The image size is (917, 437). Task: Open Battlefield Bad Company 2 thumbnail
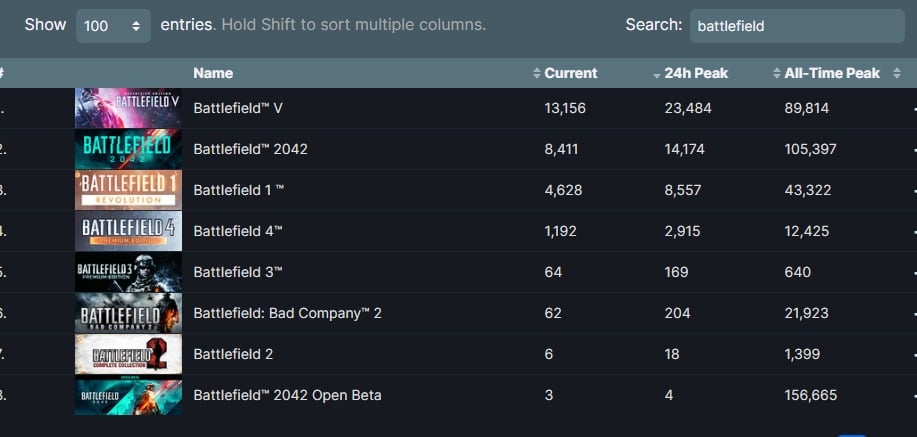[x=128, y=313]
